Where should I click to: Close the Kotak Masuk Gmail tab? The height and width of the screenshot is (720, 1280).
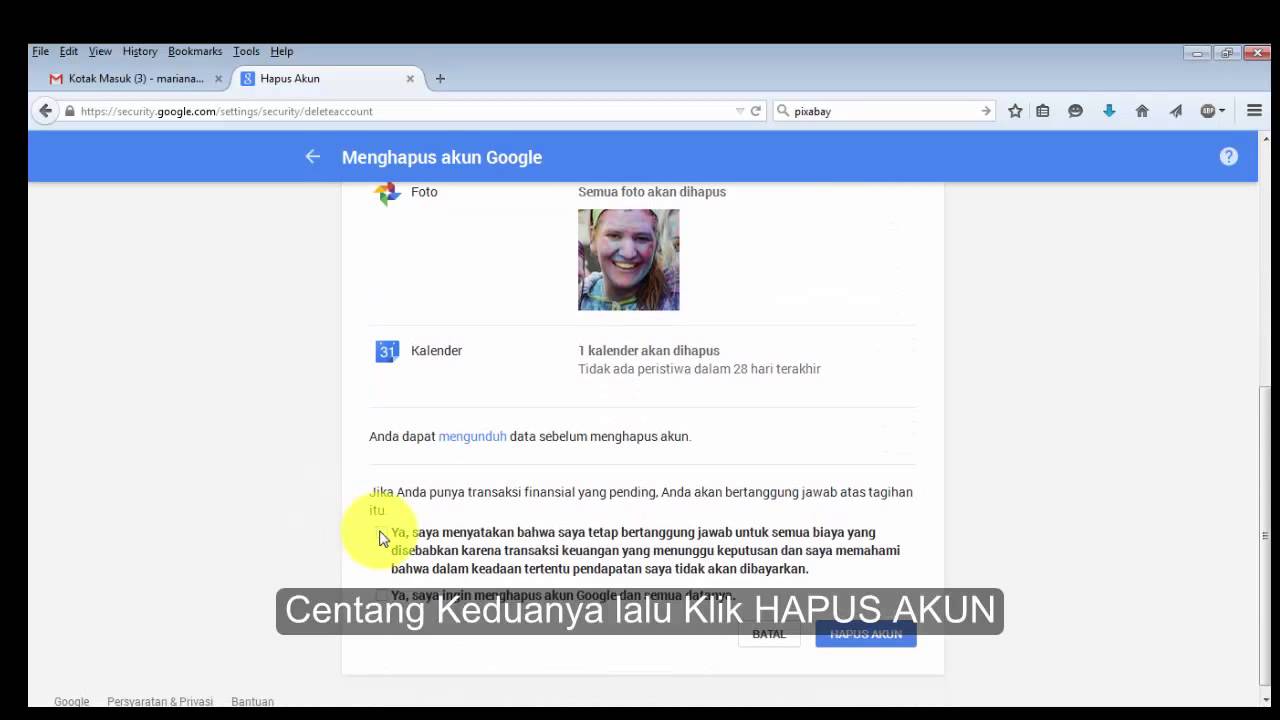218,78
